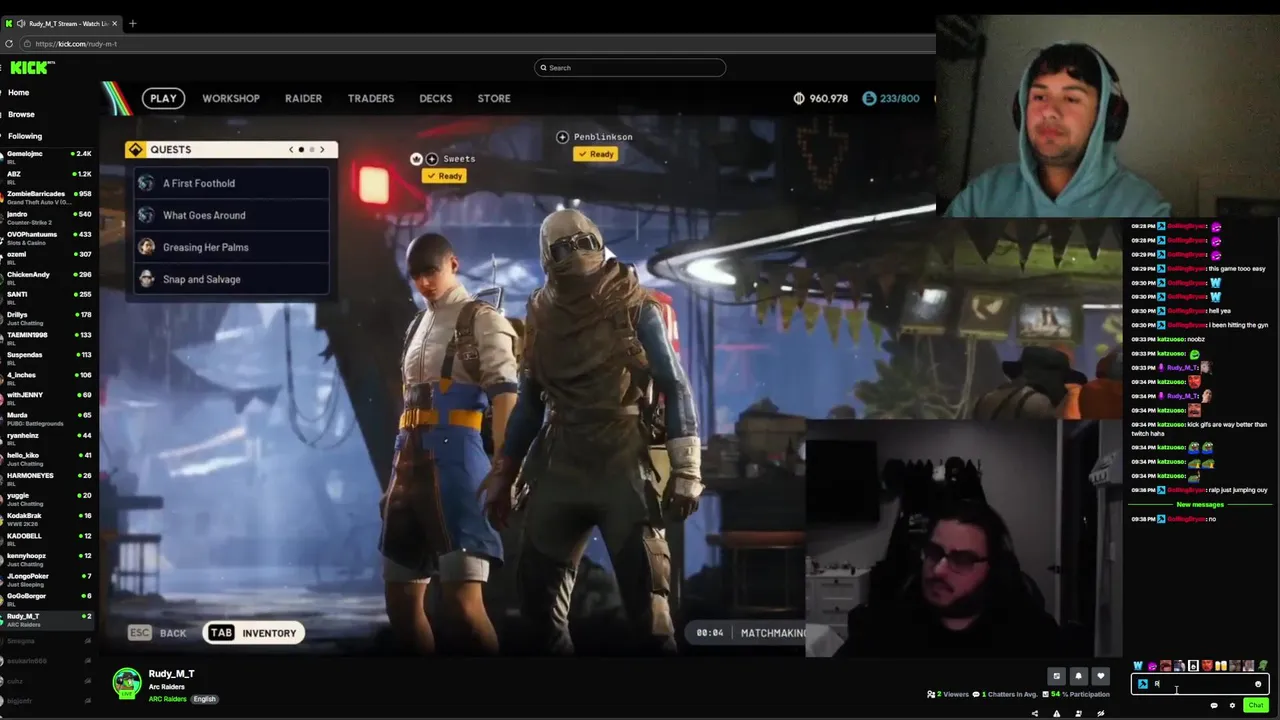Select the WORKSHOP tab
This screenshot has width=1280, height=720.
point(231,98)
